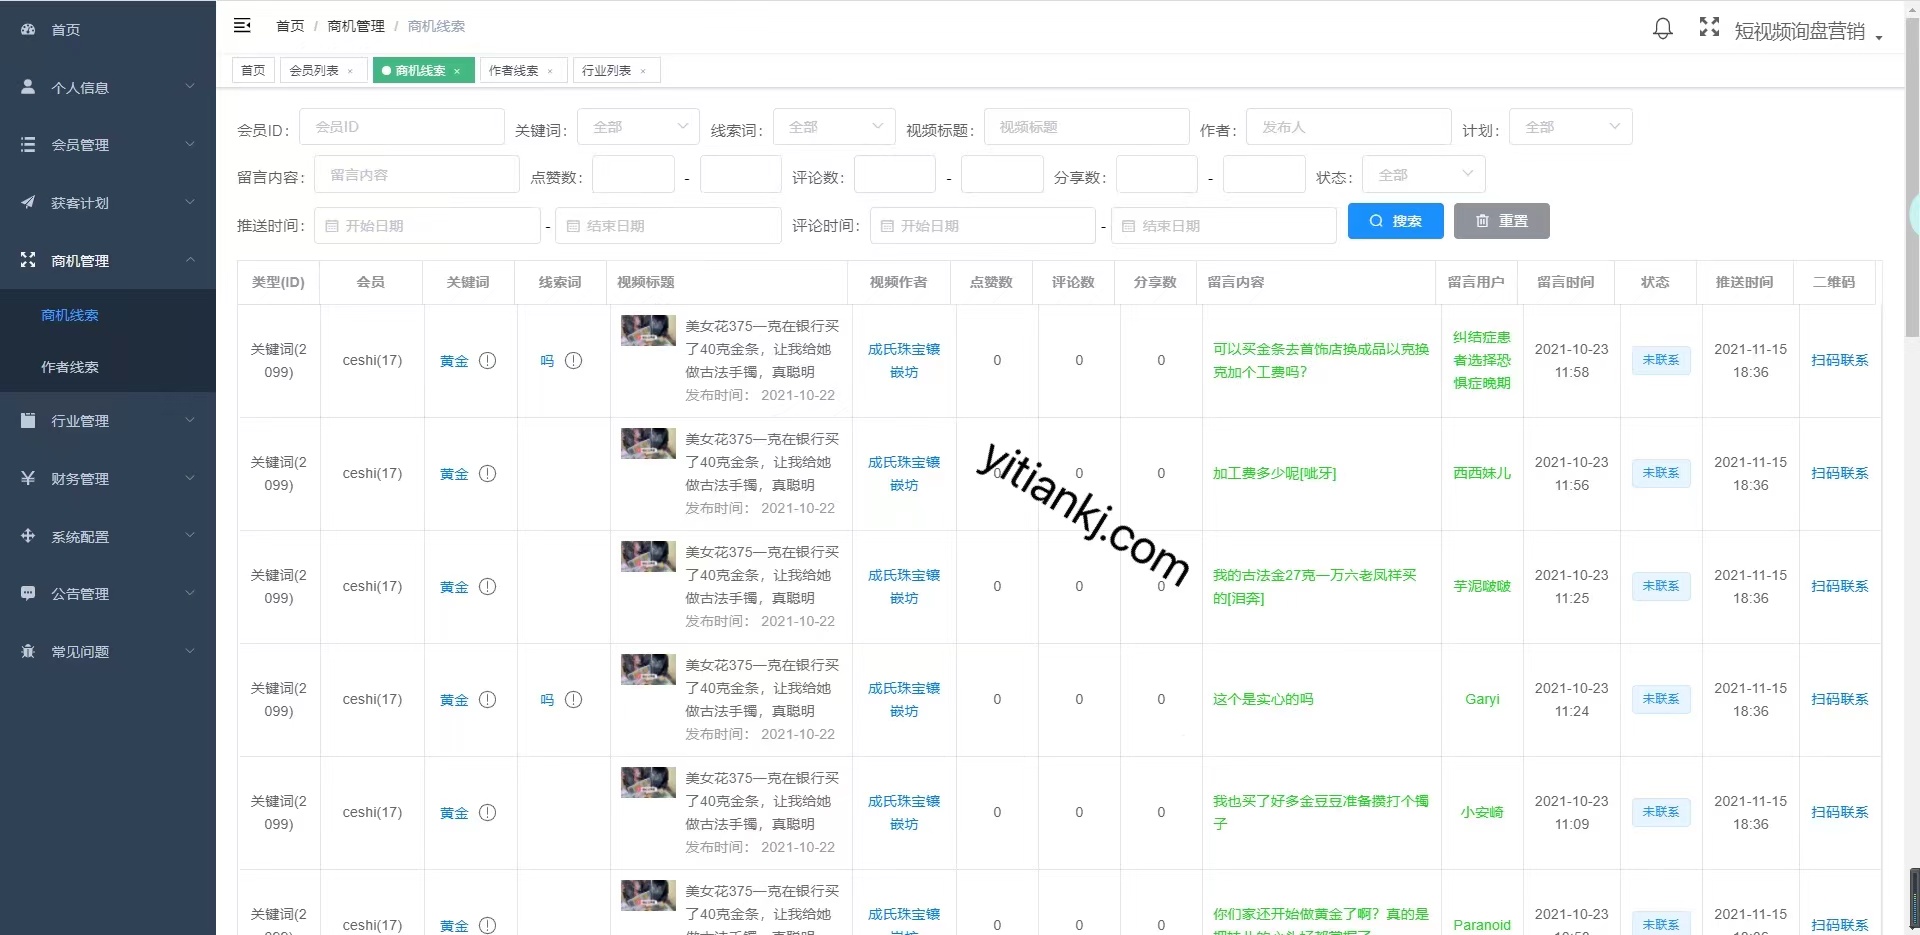The height and width of the screenshot is (935, 1920).
Task: Click the info circle beside 黄金 keyword
Action: click(487, 361)
